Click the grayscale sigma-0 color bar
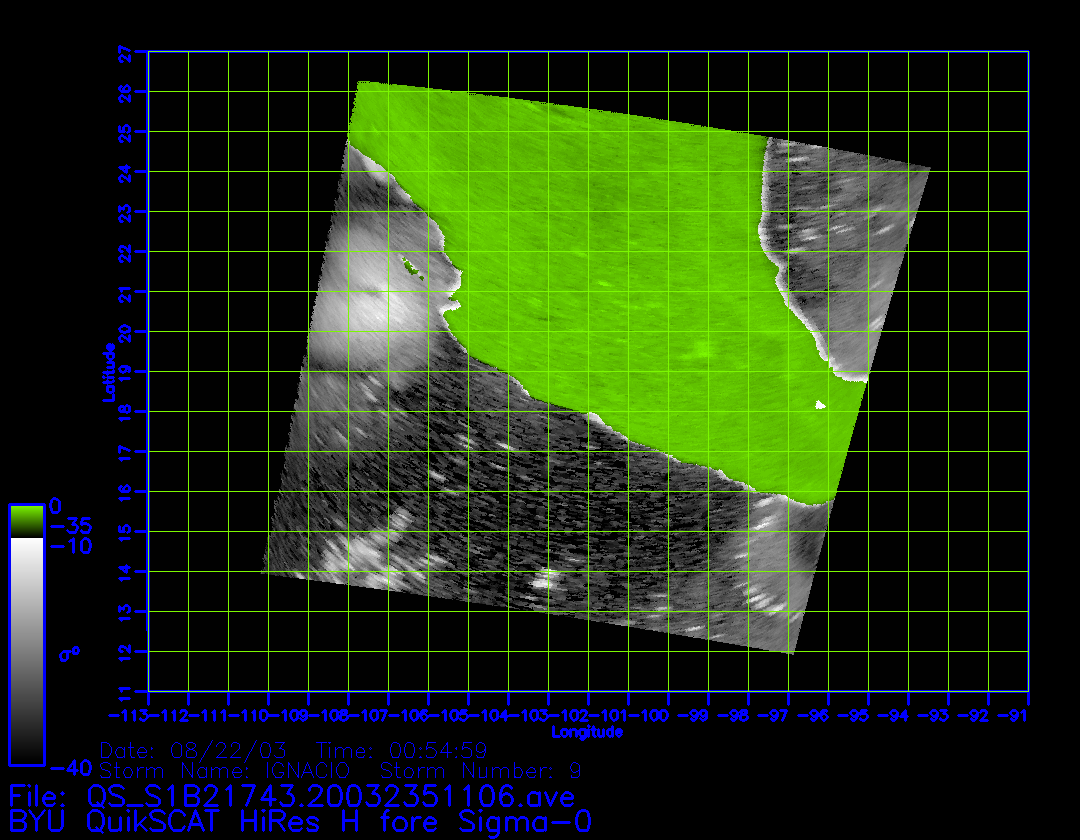The height and width of the screenshot is (840, 1080). pos(26,650)
